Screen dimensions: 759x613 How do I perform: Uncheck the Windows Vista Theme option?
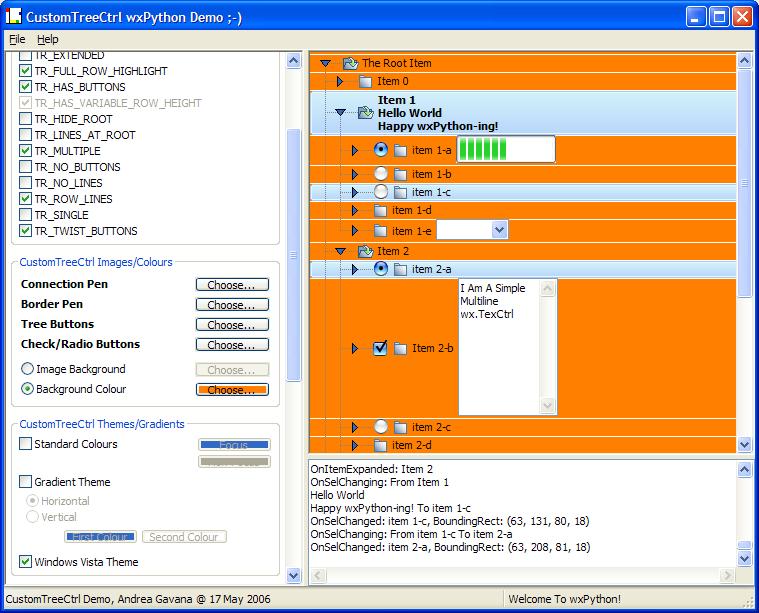(x=26, y=562)
